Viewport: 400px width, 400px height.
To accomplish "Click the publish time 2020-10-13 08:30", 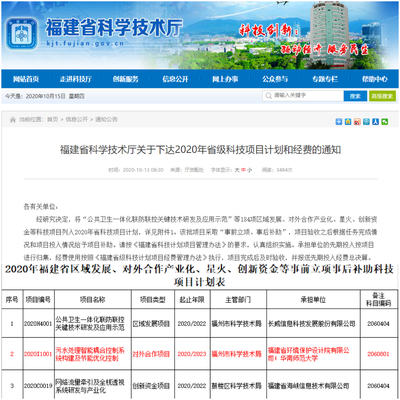I will (143, 170).
